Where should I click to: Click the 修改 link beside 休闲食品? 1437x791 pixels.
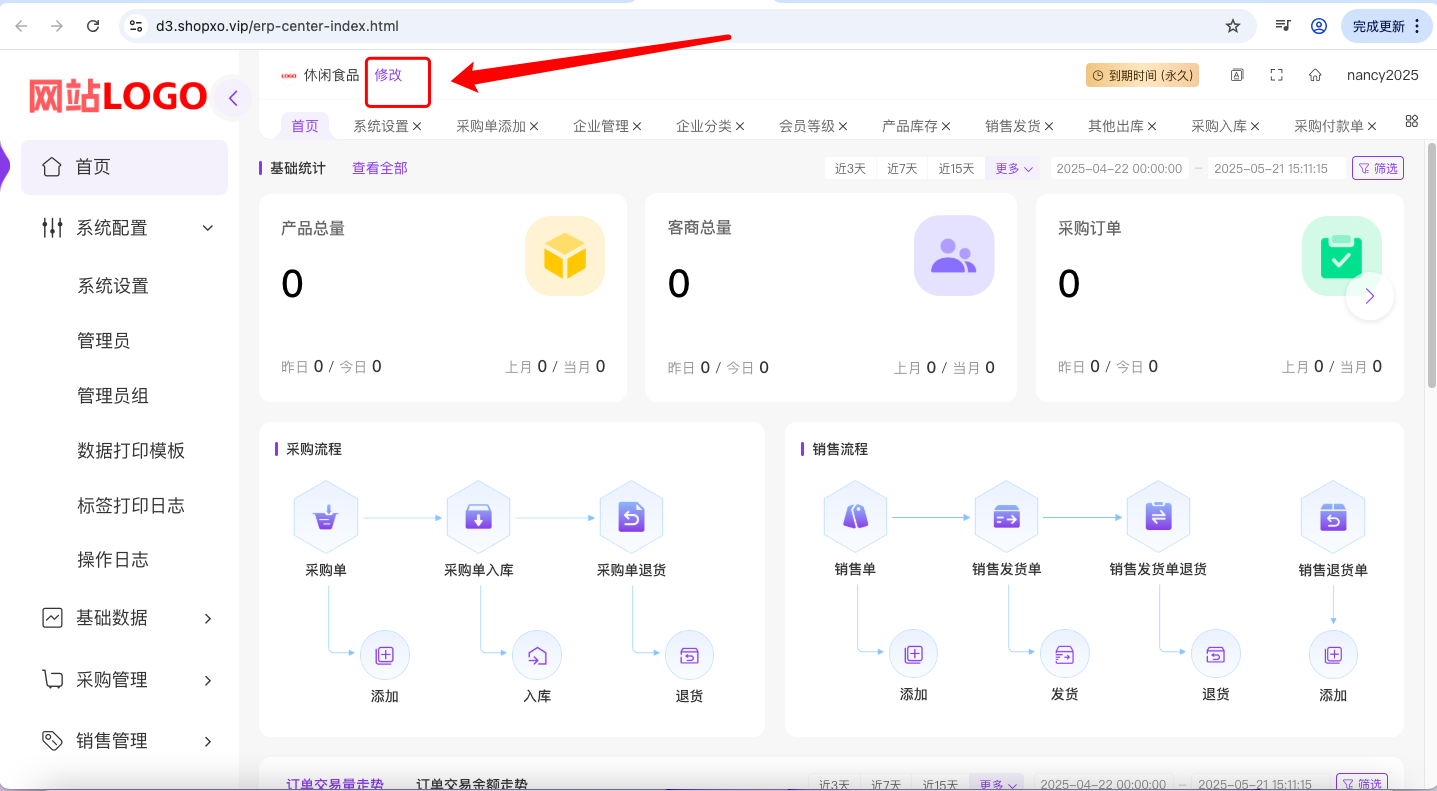pos(388,75)
